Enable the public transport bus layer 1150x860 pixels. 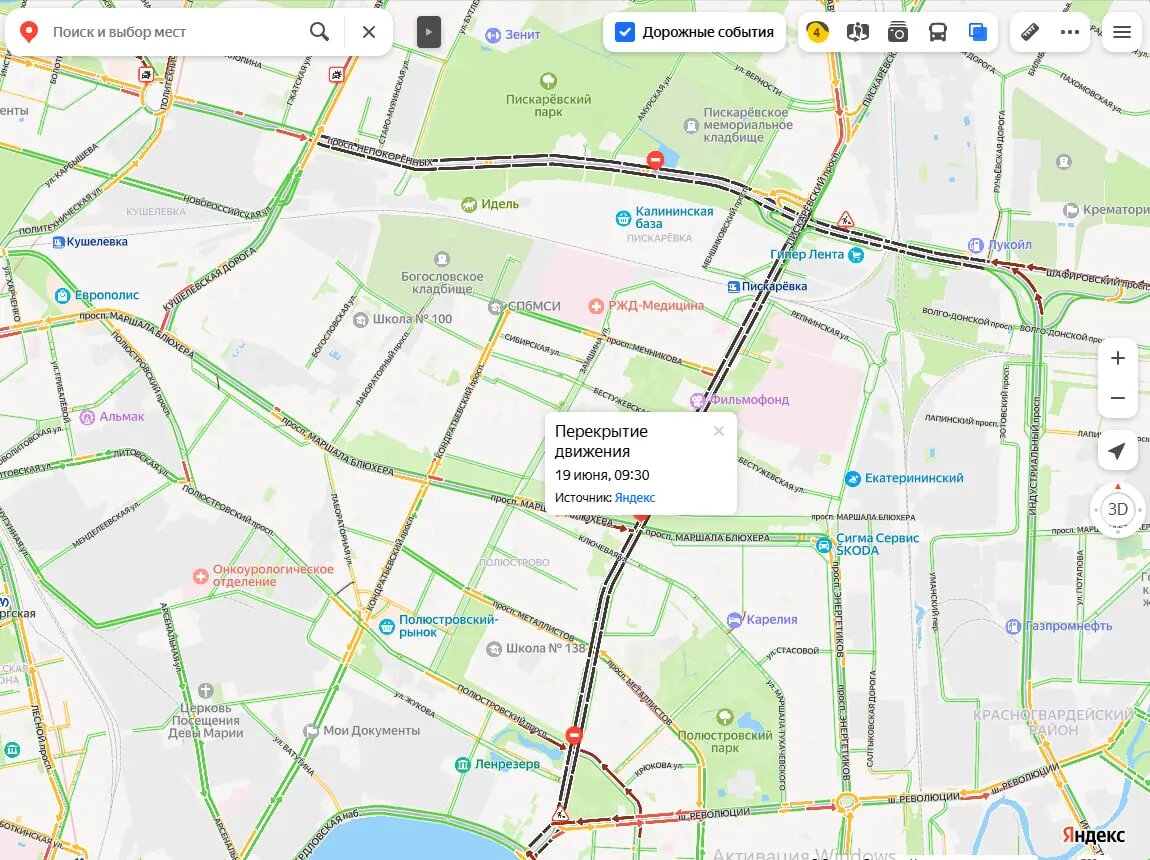click(x=937, y=32)
